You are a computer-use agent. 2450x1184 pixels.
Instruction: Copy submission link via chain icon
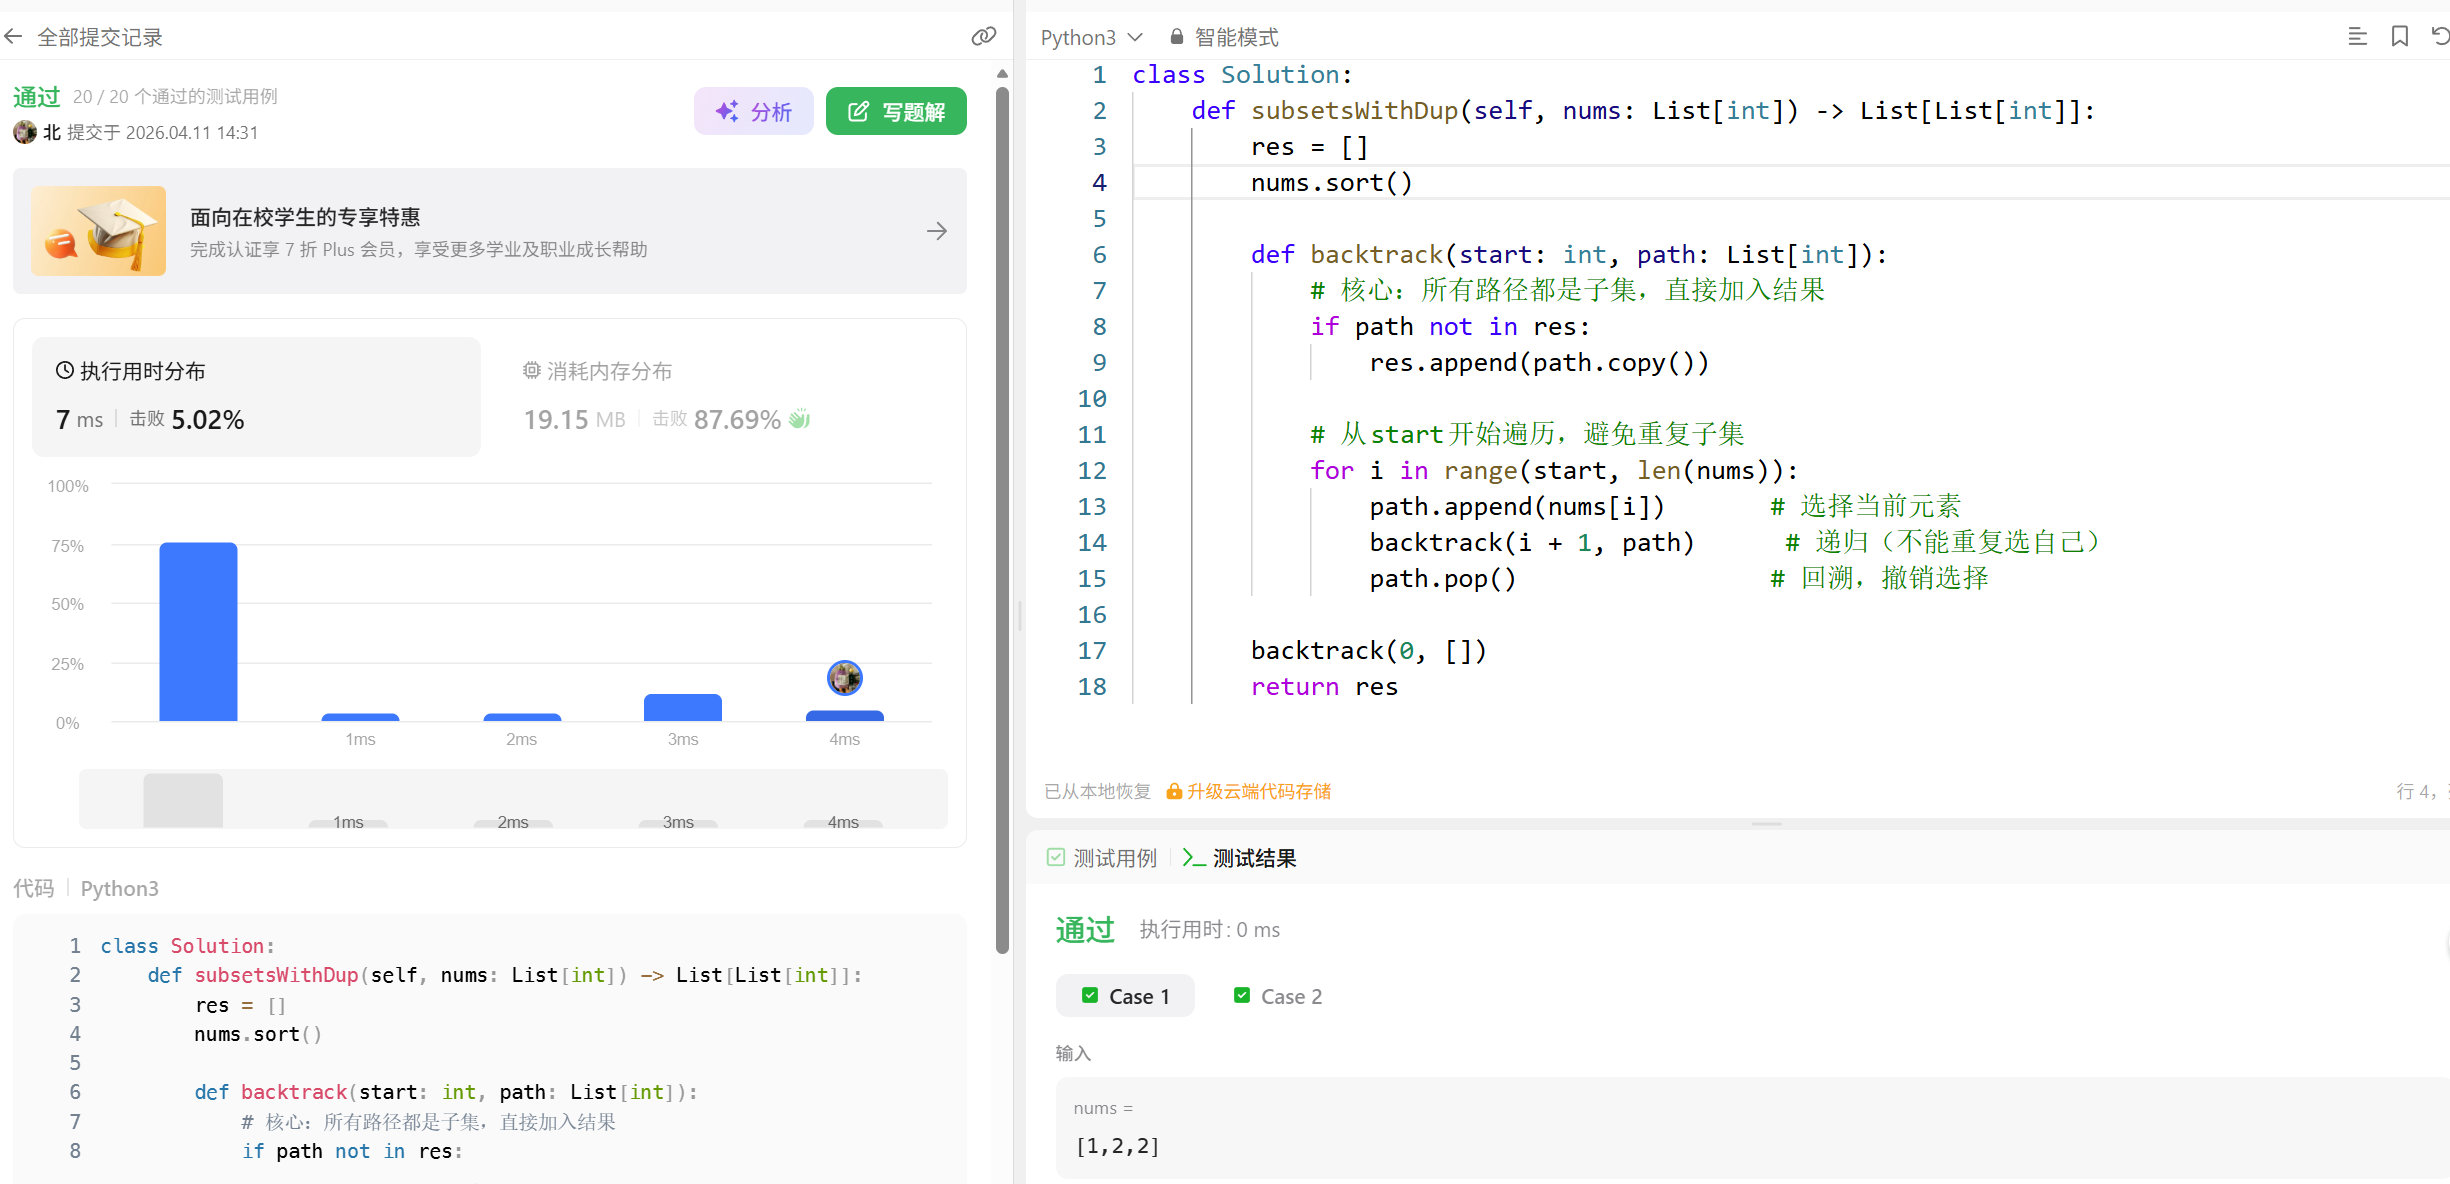983,37
